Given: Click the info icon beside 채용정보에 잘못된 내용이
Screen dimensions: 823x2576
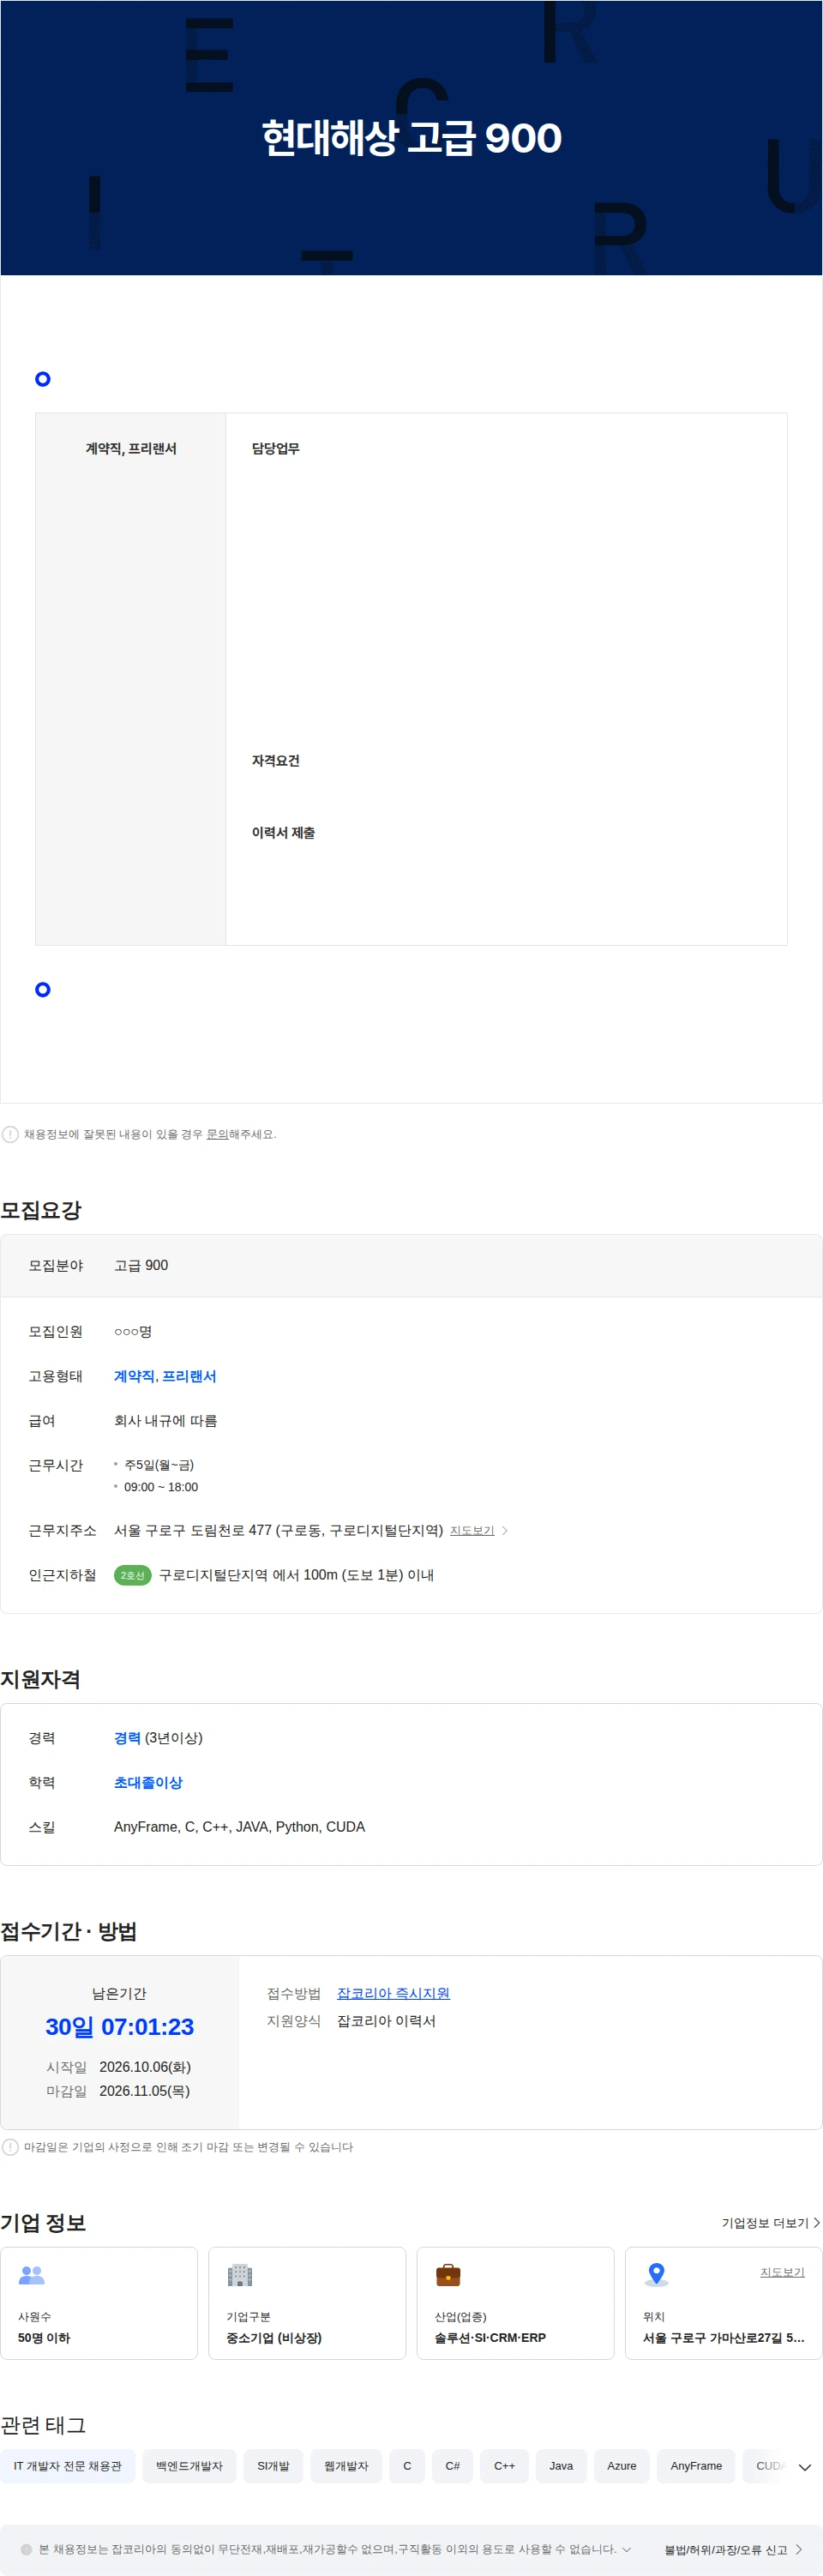Looking at the screenshot, I should tap(10, 1134).
